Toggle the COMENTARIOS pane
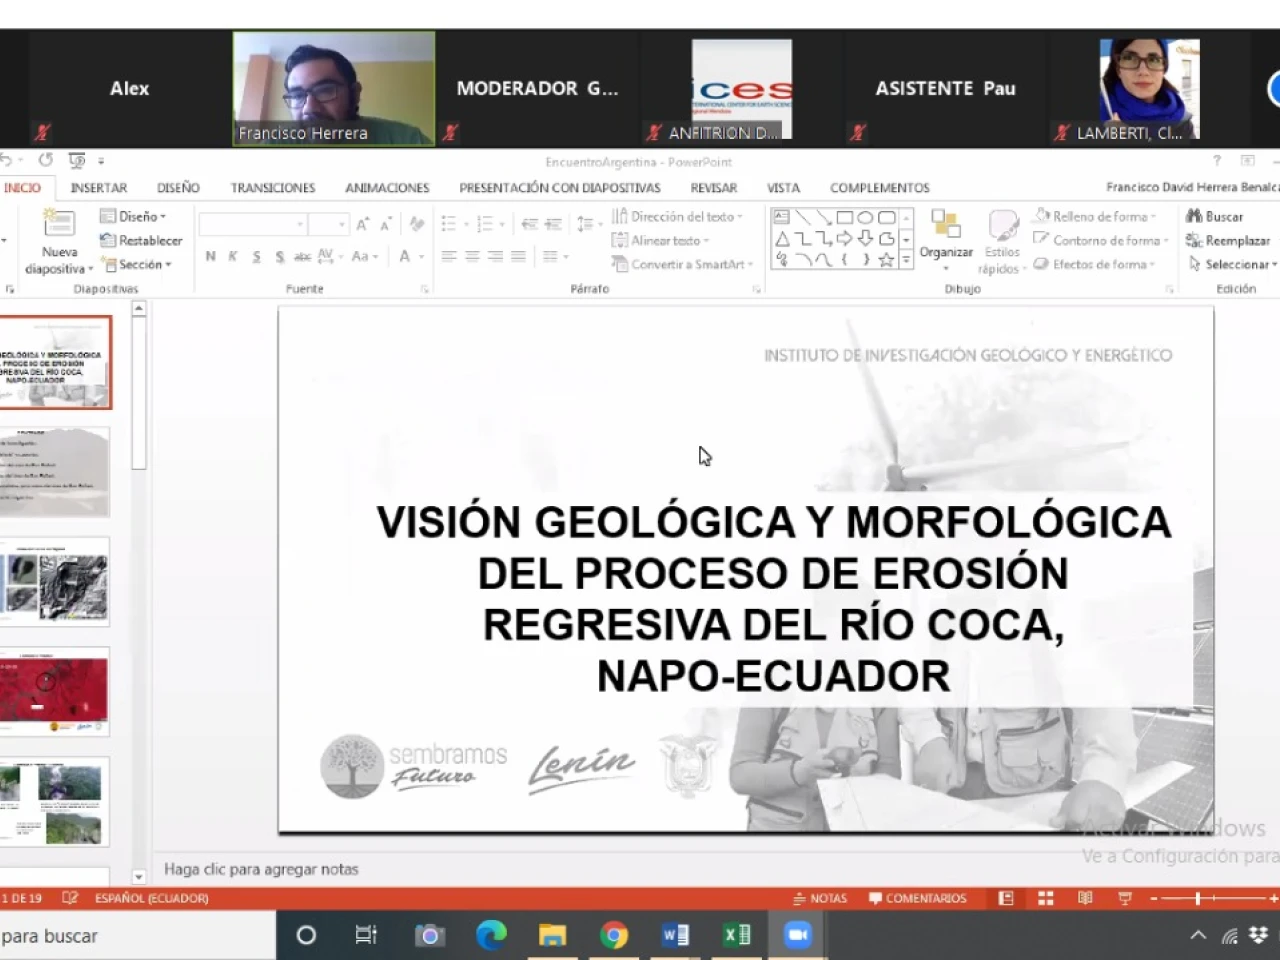The width and height of the screenshot is (1280, 960). (918, 898)
